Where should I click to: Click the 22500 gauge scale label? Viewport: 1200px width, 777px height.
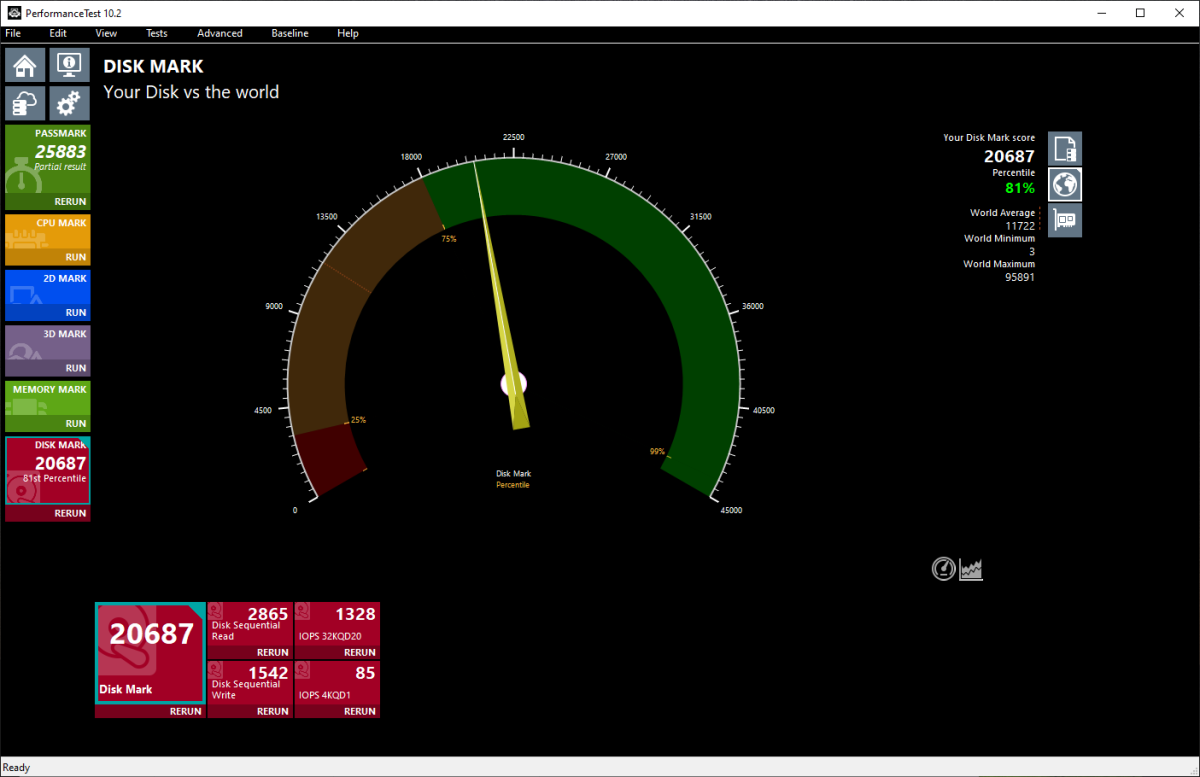[513, 137]
